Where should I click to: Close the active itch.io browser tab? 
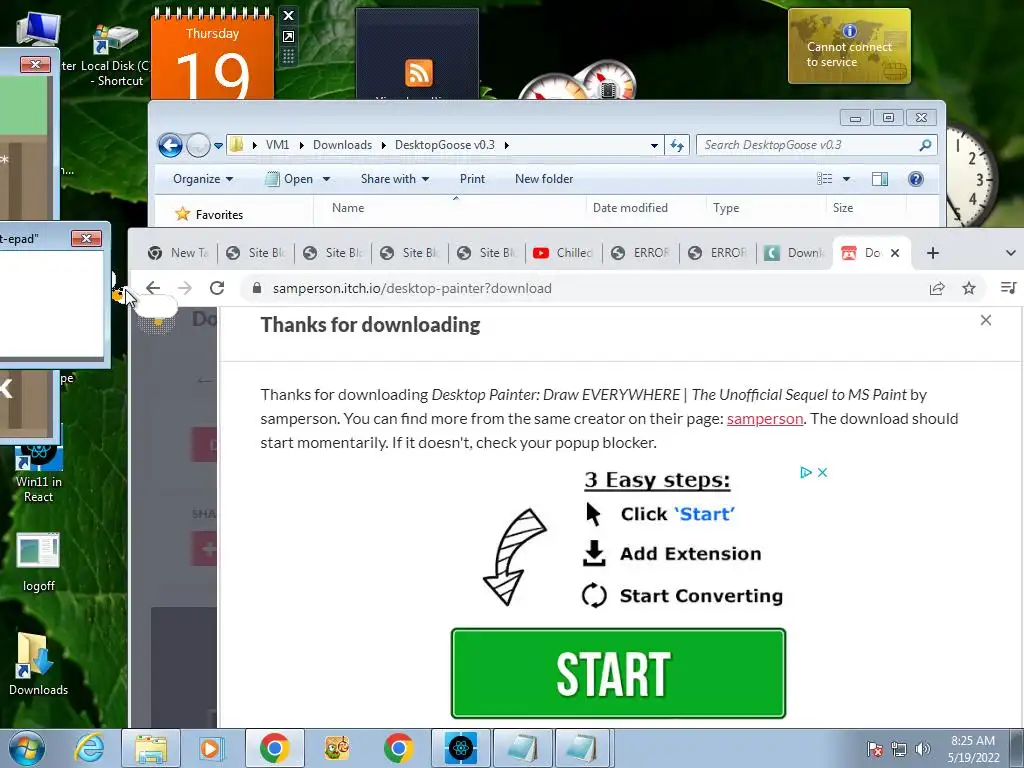pos(895,253)
